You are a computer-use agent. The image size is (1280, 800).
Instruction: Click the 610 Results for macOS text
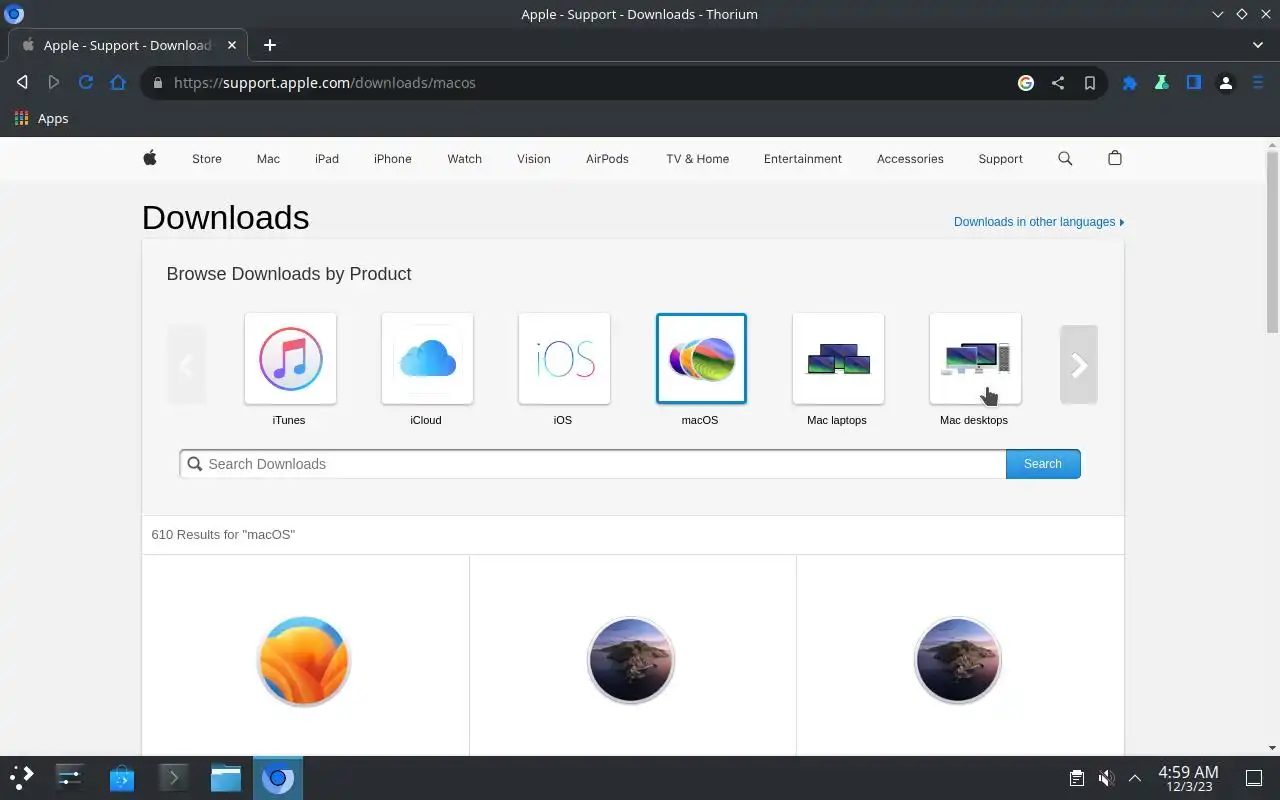tap(223, 535)
